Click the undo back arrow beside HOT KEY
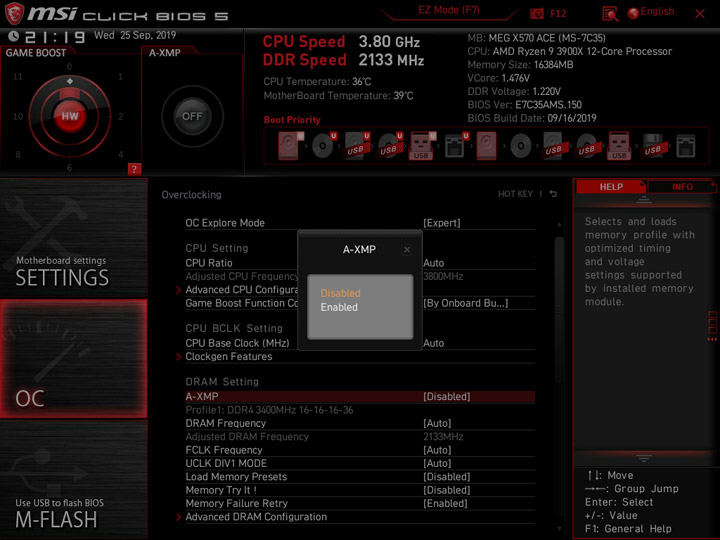720x540 pixels. coord(553,194)
